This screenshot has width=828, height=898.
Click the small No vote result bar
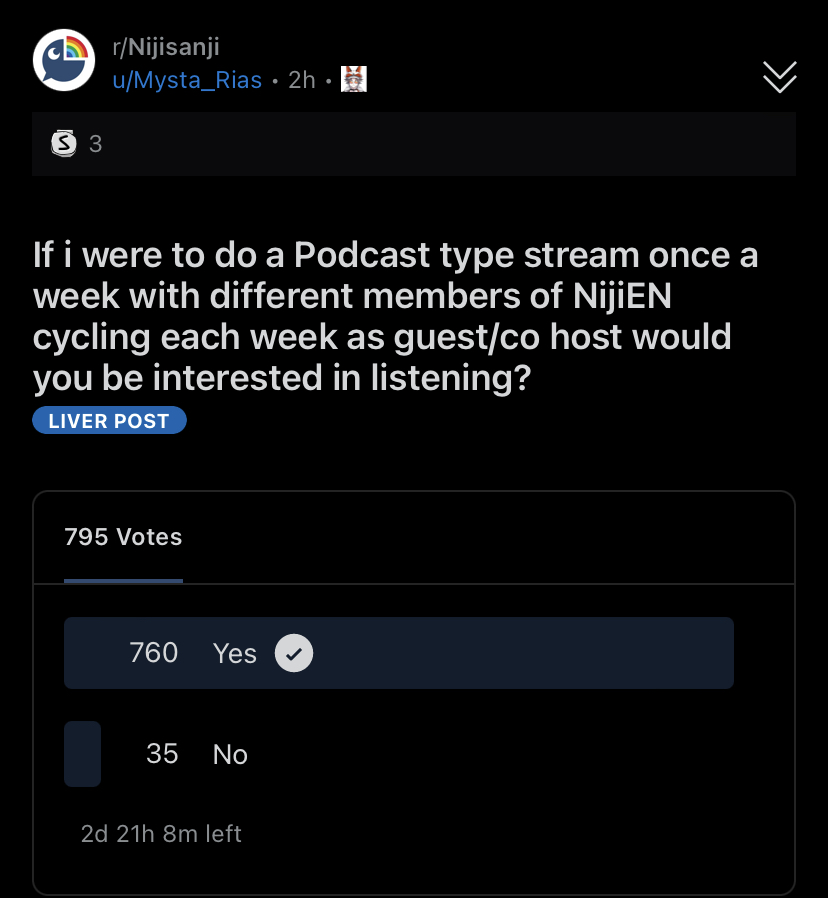click(82, 754)
